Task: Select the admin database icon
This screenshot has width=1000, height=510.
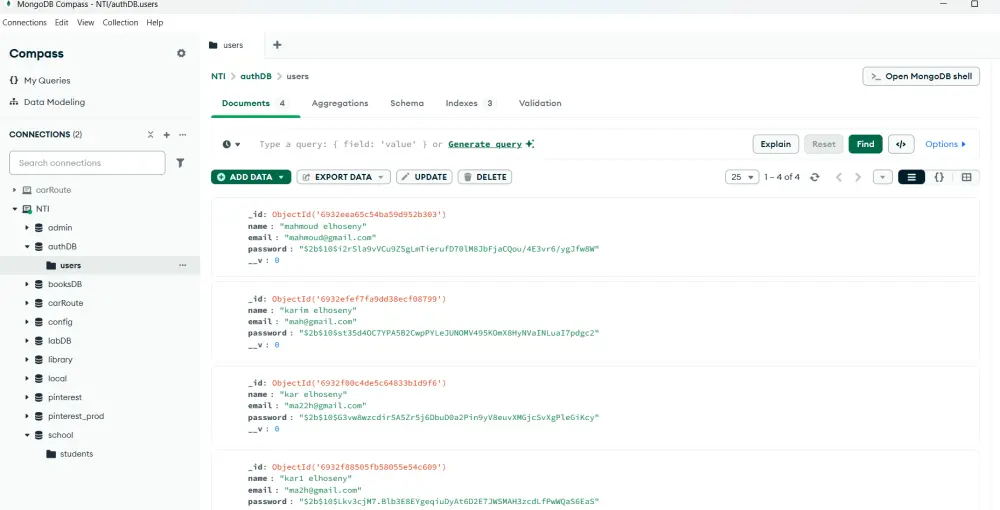Action: (x=39, y=228)
